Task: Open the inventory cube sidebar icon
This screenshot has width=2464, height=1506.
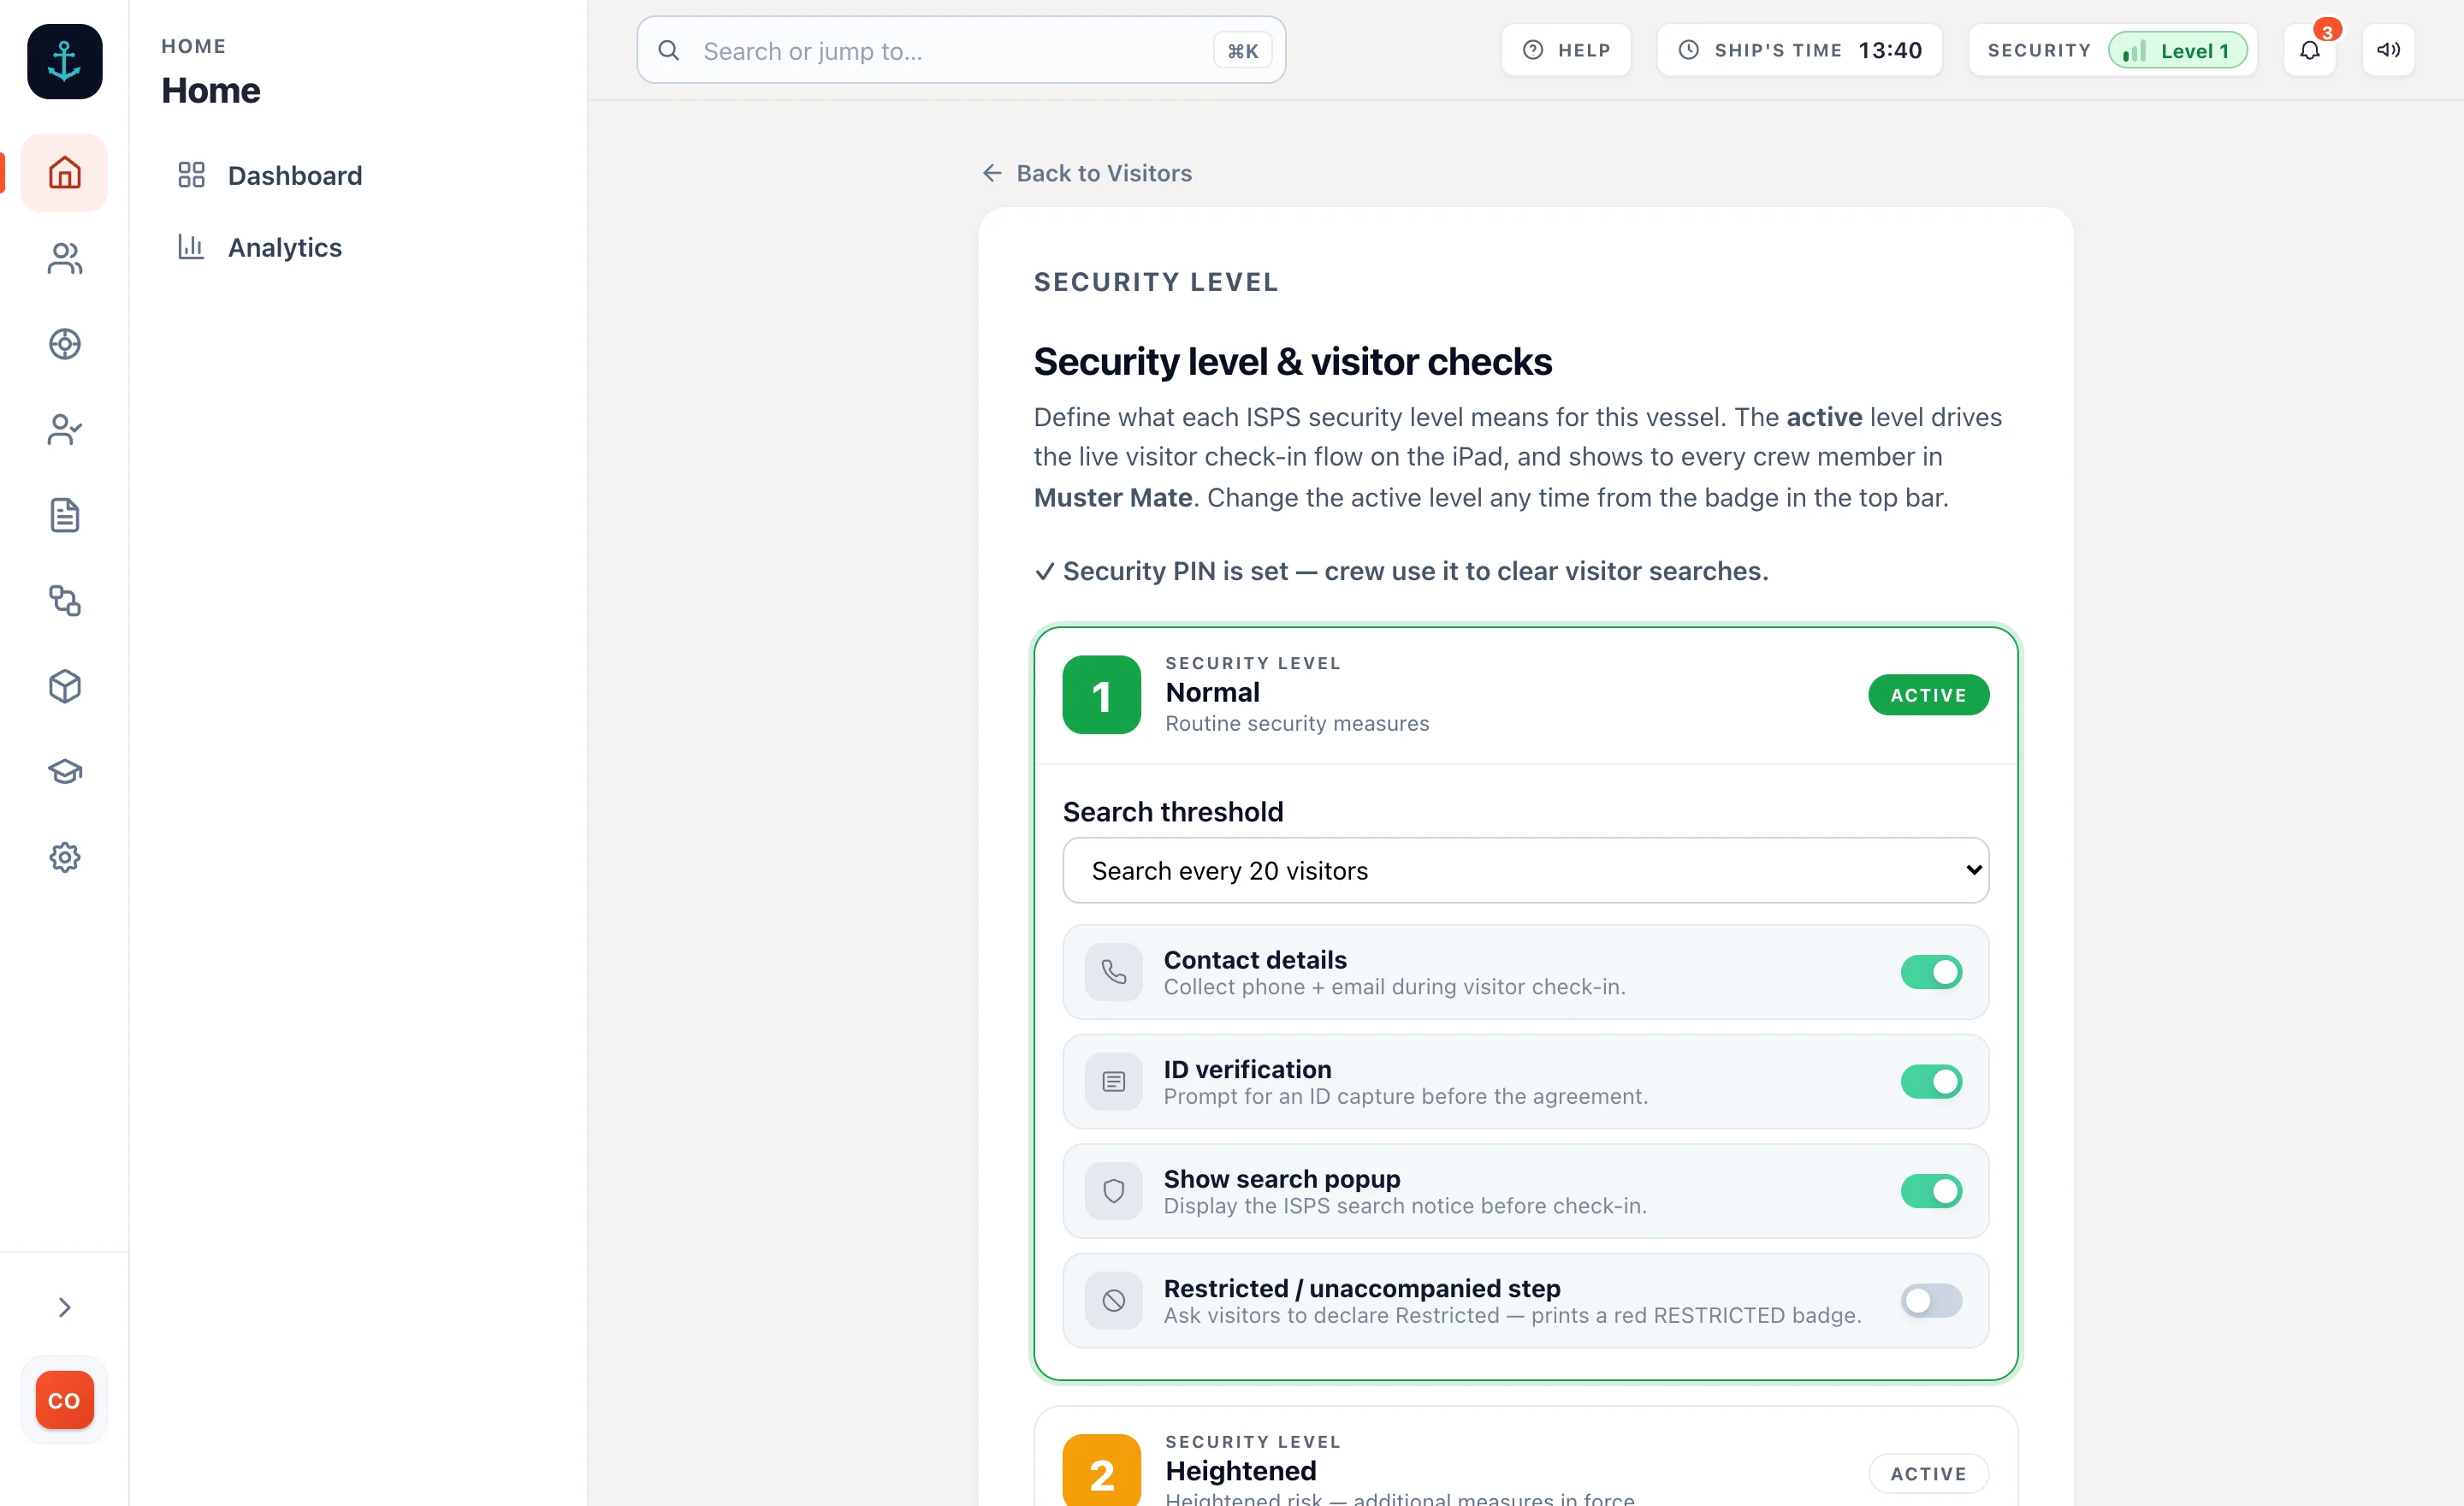Action: tap(64, 686)
